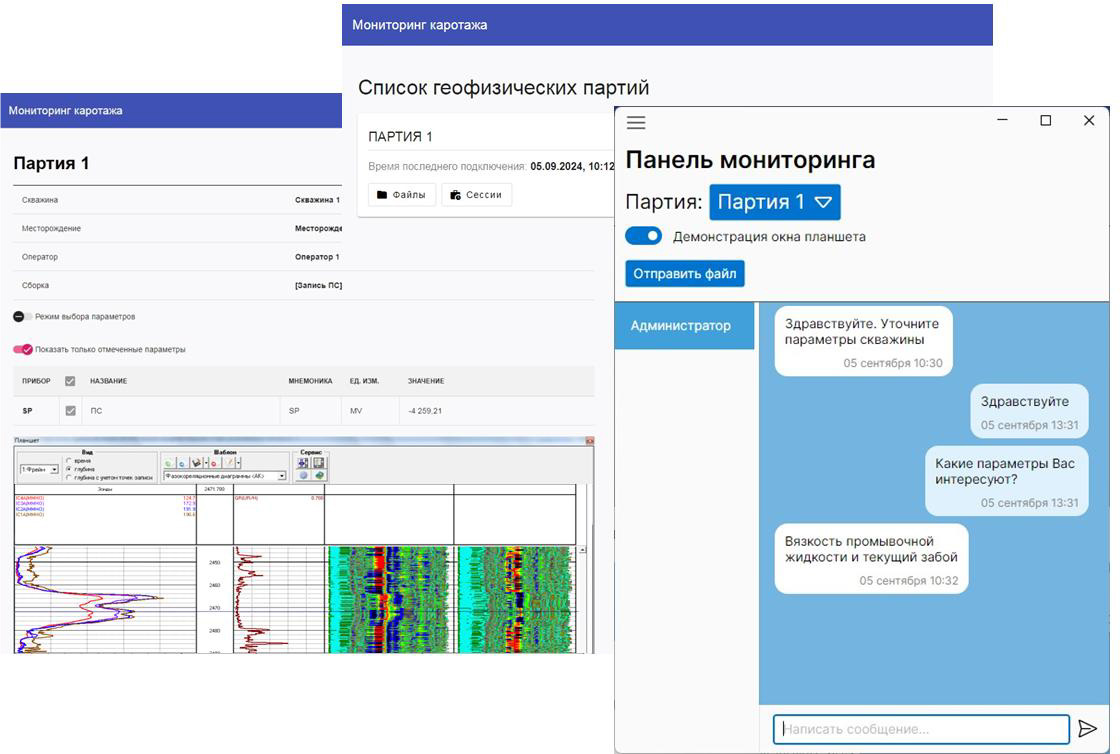Click the Написать сообщение input field

[920, 729]
